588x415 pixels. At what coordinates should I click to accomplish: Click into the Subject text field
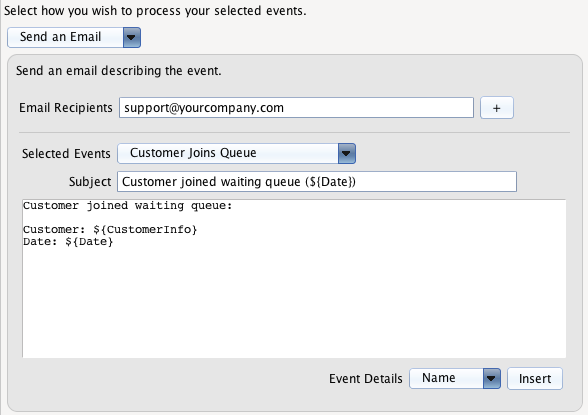tap(317, 182)
